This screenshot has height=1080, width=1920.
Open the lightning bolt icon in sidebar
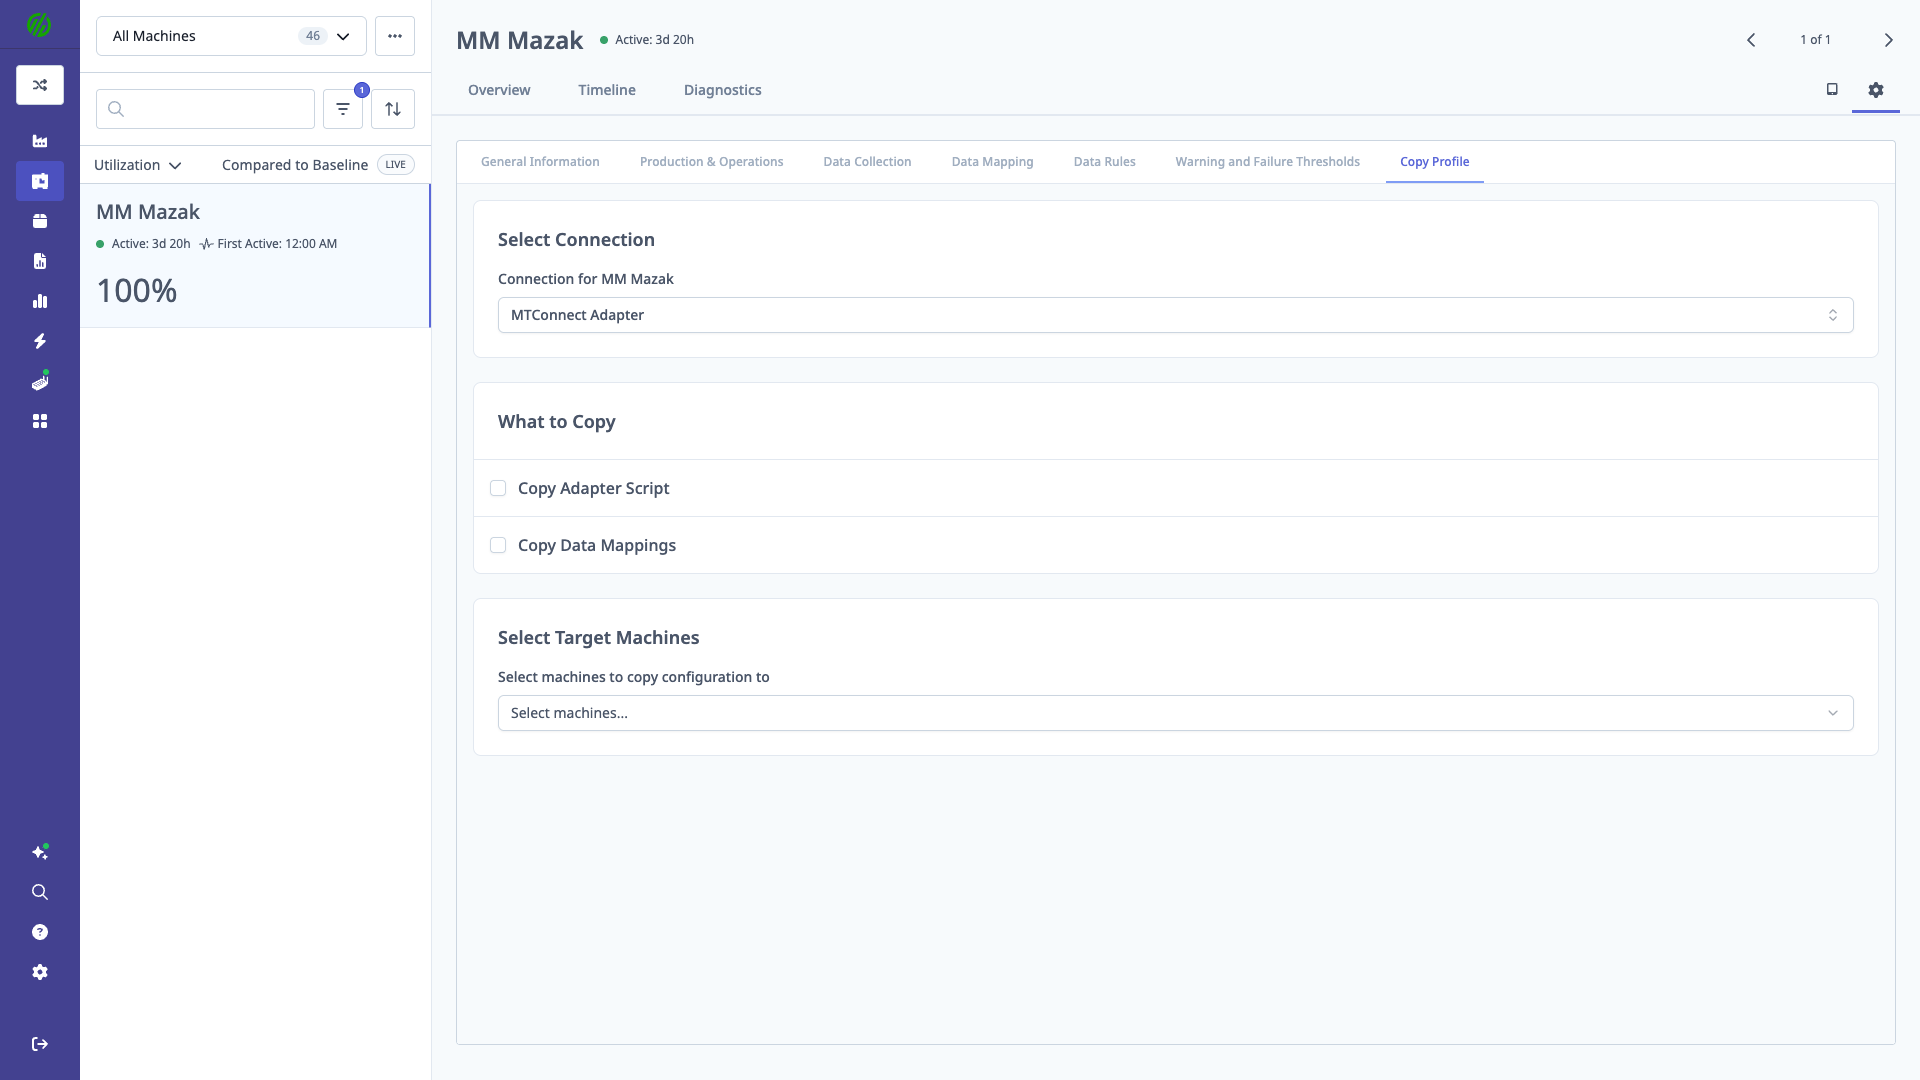pyautogui.click(x=40, y=341)
